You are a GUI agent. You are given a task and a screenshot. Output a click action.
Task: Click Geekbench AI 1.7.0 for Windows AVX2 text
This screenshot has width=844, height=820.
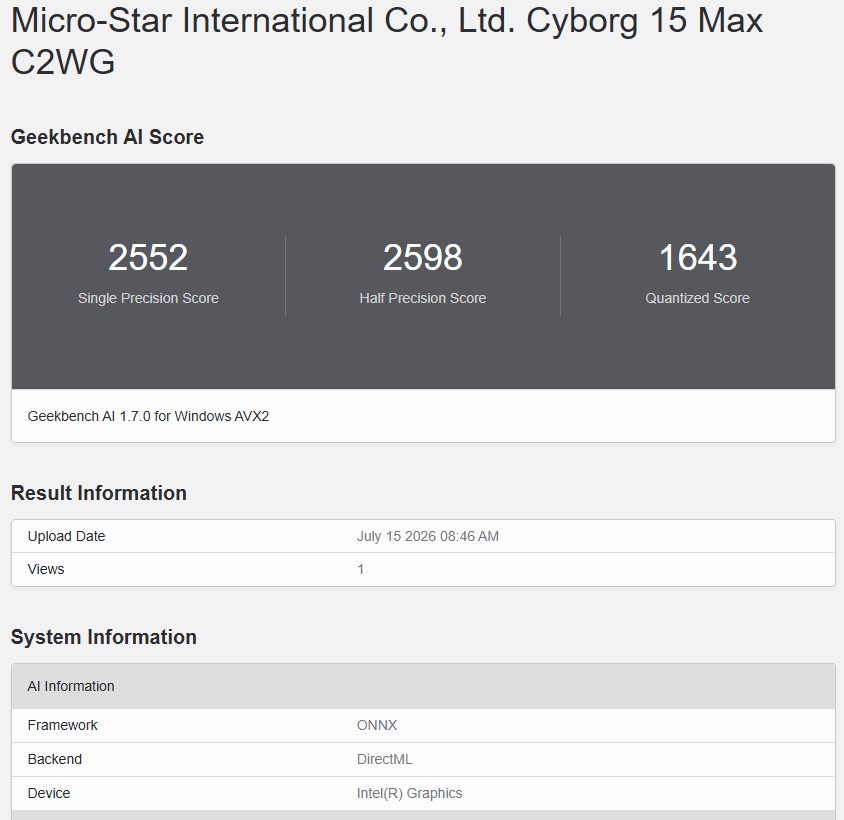148,416
